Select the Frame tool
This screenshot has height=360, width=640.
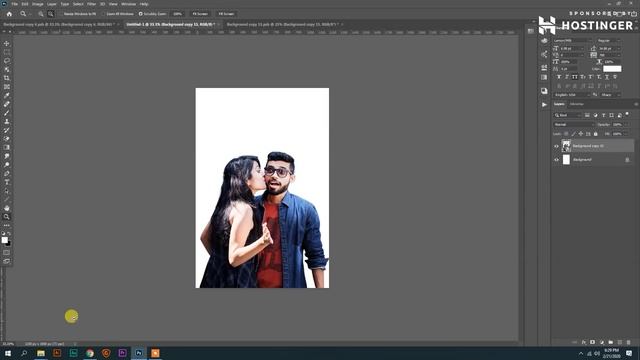pyautogui.click(x=7, y=87)
